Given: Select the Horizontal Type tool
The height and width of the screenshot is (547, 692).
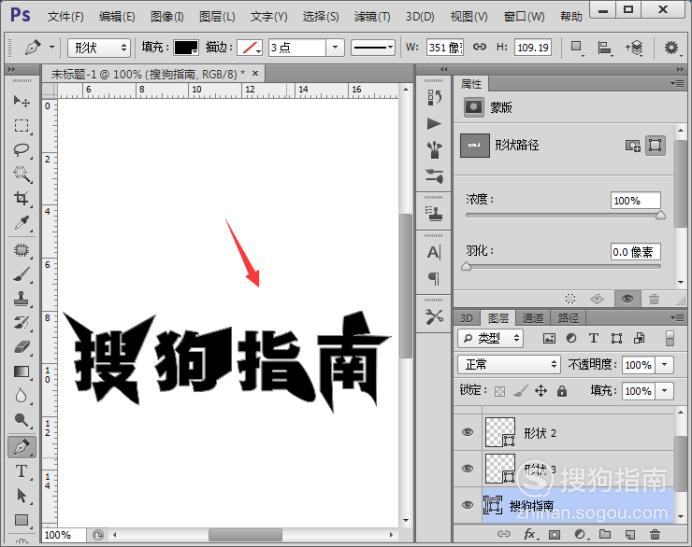Looking at the screenshot, I should coord(21,472).
